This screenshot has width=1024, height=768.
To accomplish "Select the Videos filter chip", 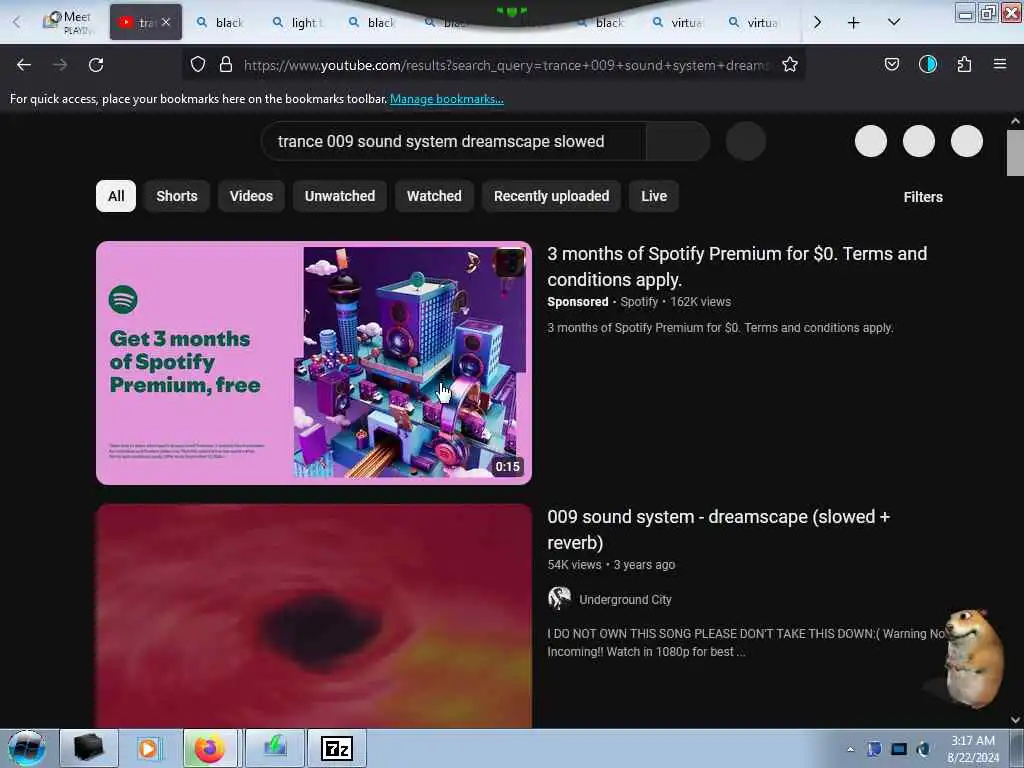I will [x=251, y=196].
